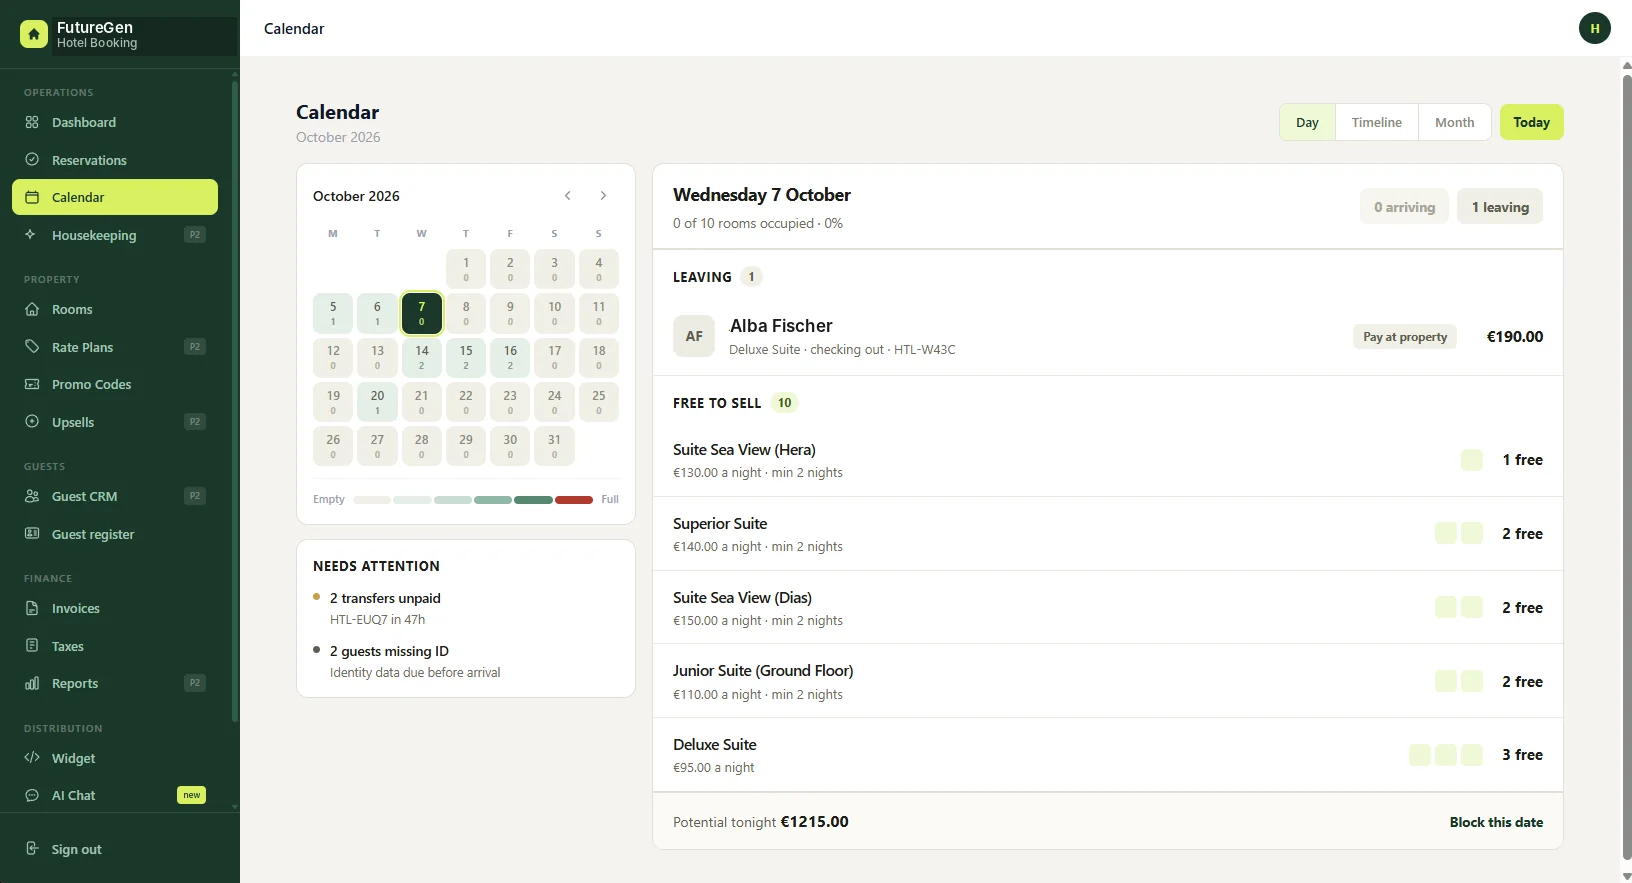
Task: Go to previous month with left chevron
Action: 568,196
